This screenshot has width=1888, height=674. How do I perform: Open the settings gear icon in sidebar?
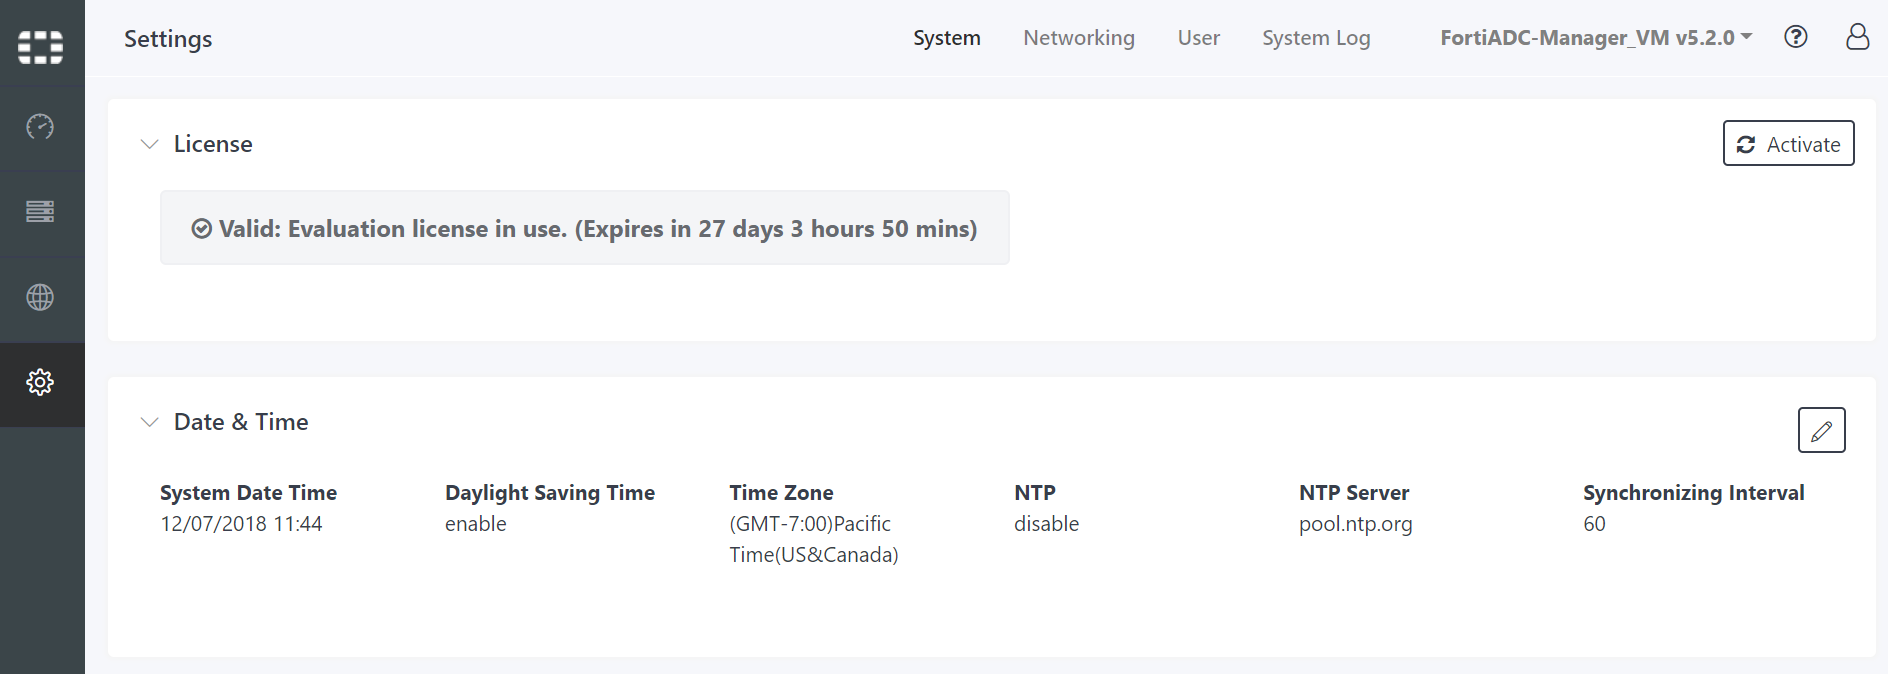(40, 382)
